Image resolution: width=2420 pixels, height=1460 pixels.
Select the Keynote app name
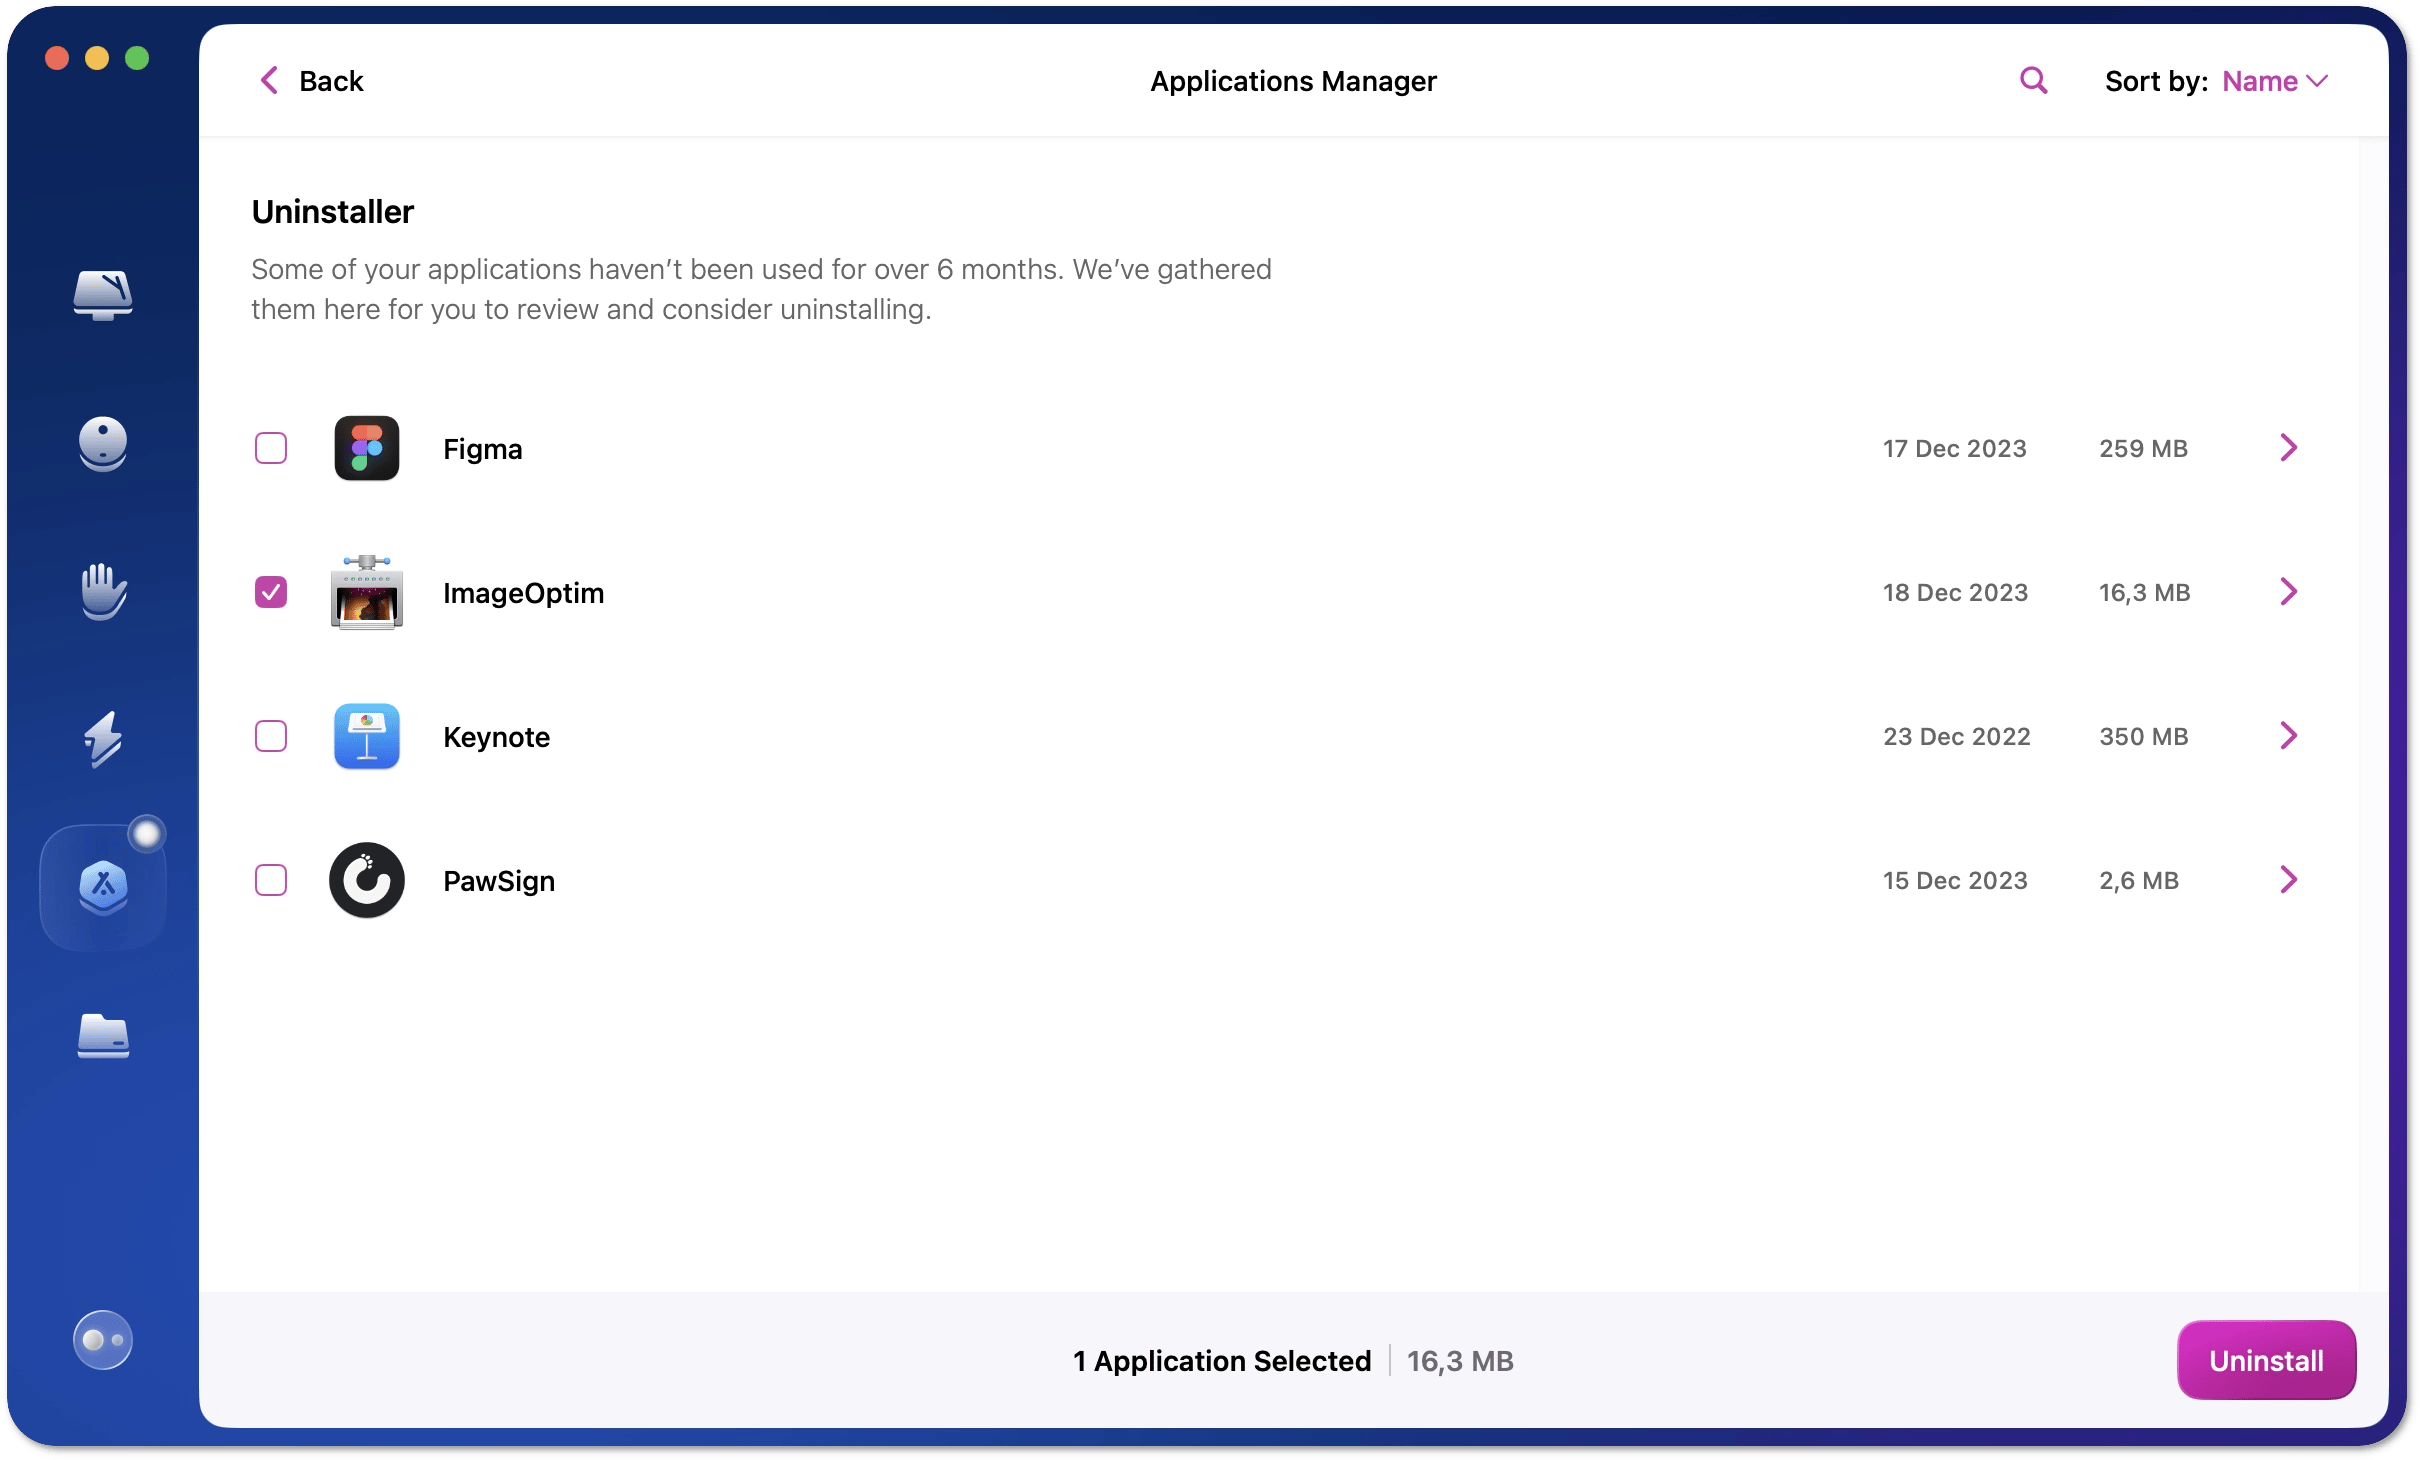tap(496, 737)
